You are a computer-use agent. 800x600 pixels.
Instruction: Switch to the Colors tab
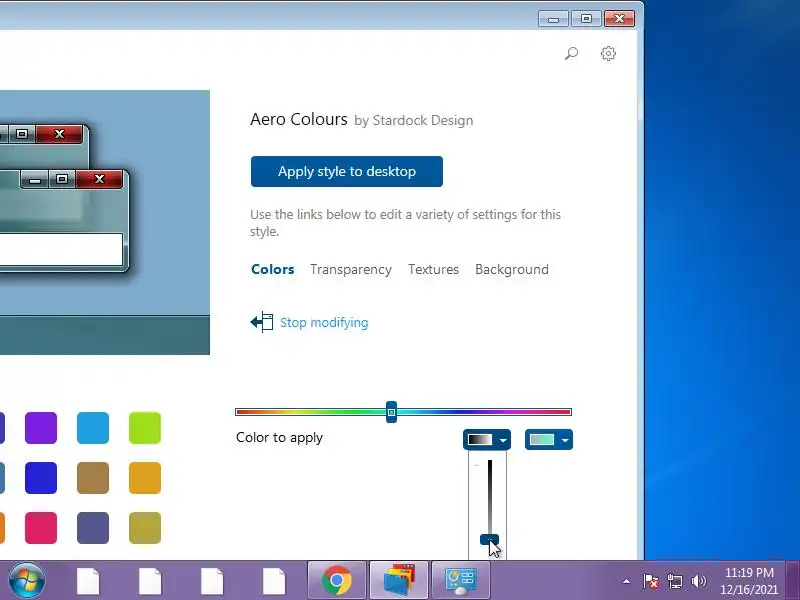(272, 269)
